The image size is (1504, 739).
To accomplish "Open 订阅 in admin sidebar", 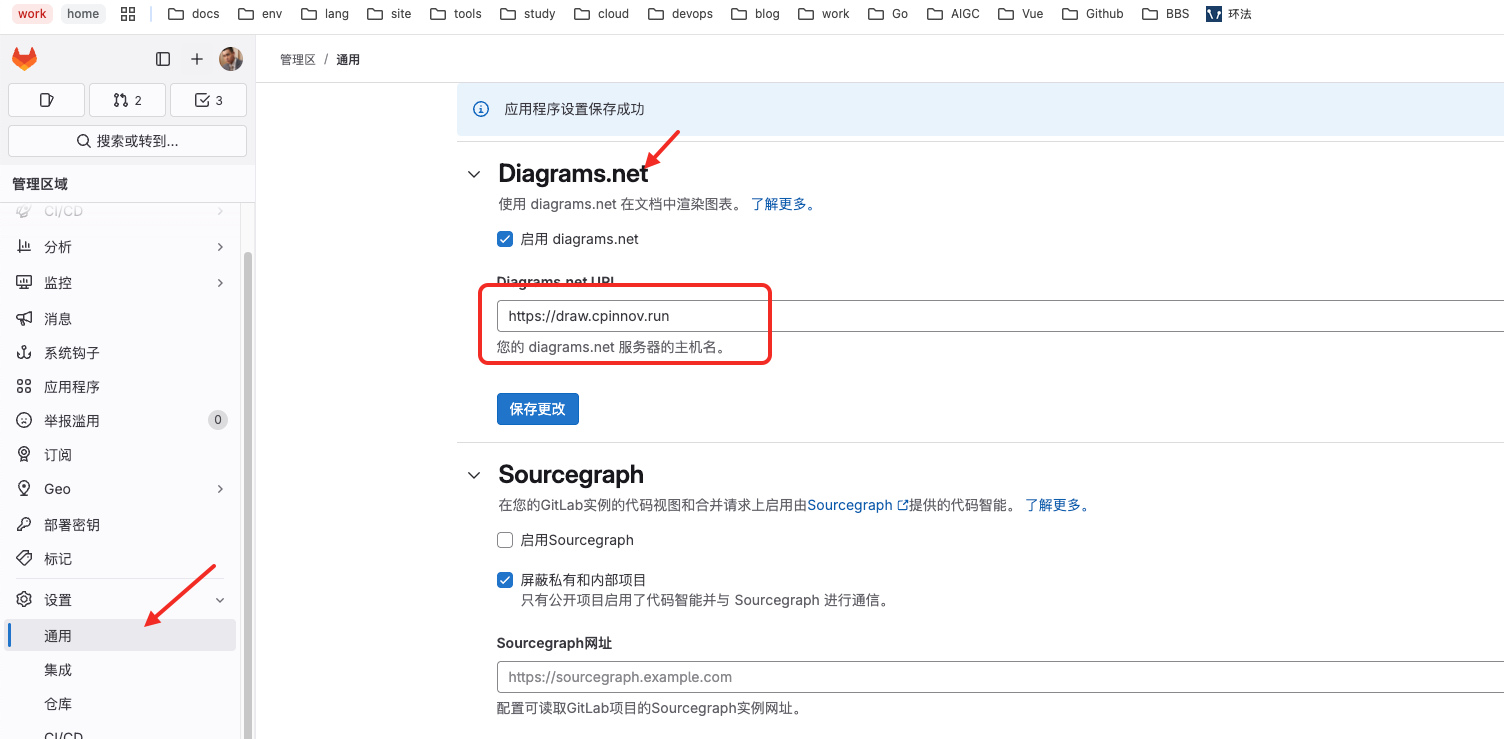I will click(121, 455).
